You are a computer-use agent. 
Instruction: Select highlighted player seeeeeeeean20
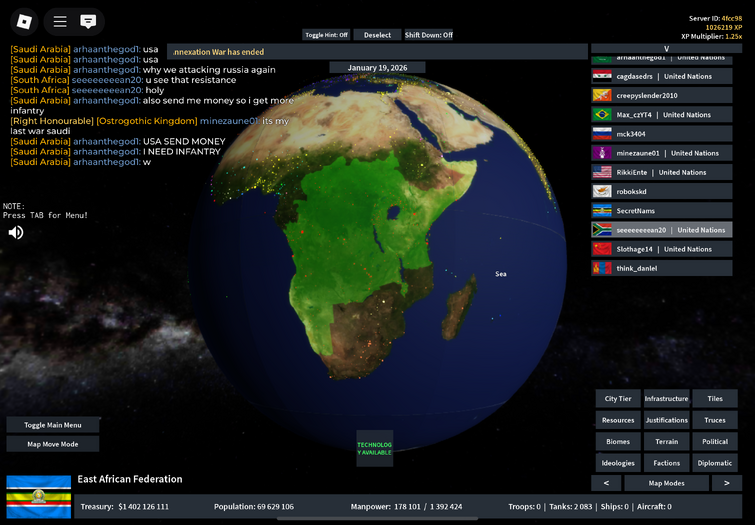662,230
